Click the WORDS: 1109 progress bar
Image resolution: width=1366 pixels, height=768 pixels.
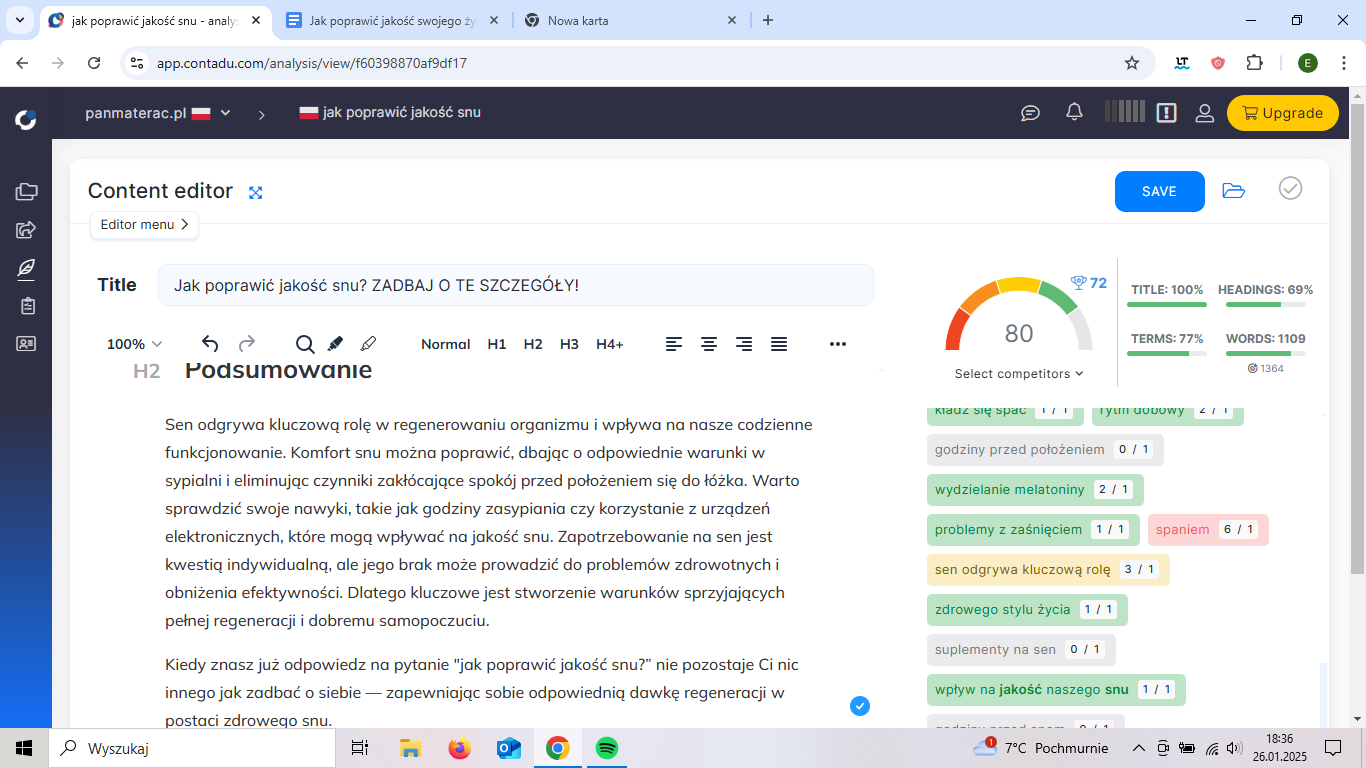coord(1265,353)
